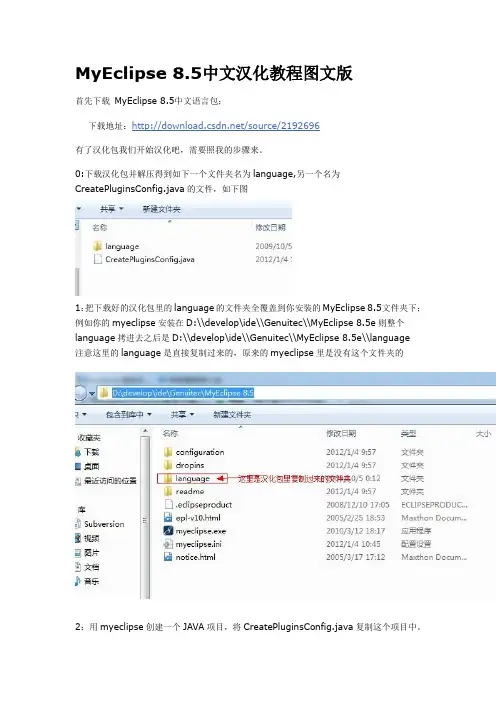The height and width of the screenshot is (702, 496).
Task: Click the epl-v10.html file icon
Action: pyautogui.click(x=168, y=518)
